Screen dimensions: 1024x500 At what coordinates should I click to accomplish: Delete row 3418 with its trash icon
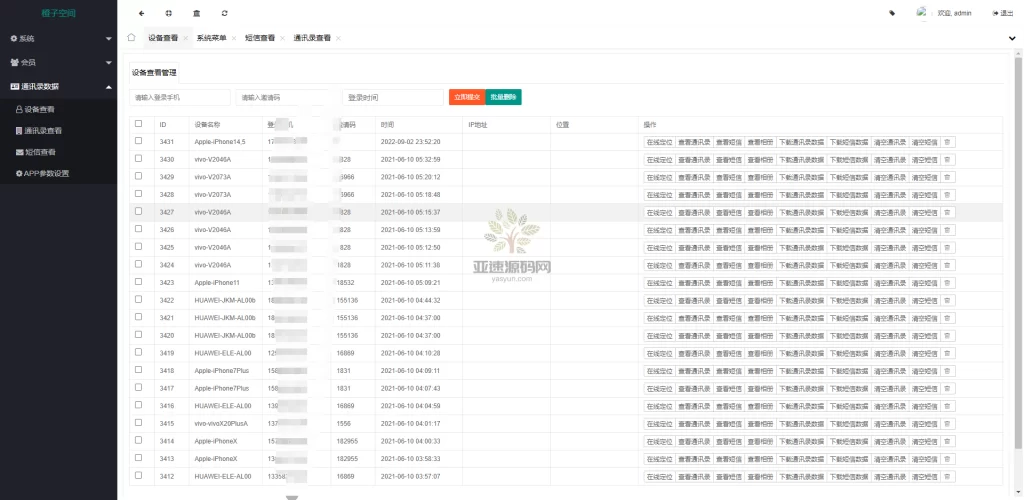[948, 371]
